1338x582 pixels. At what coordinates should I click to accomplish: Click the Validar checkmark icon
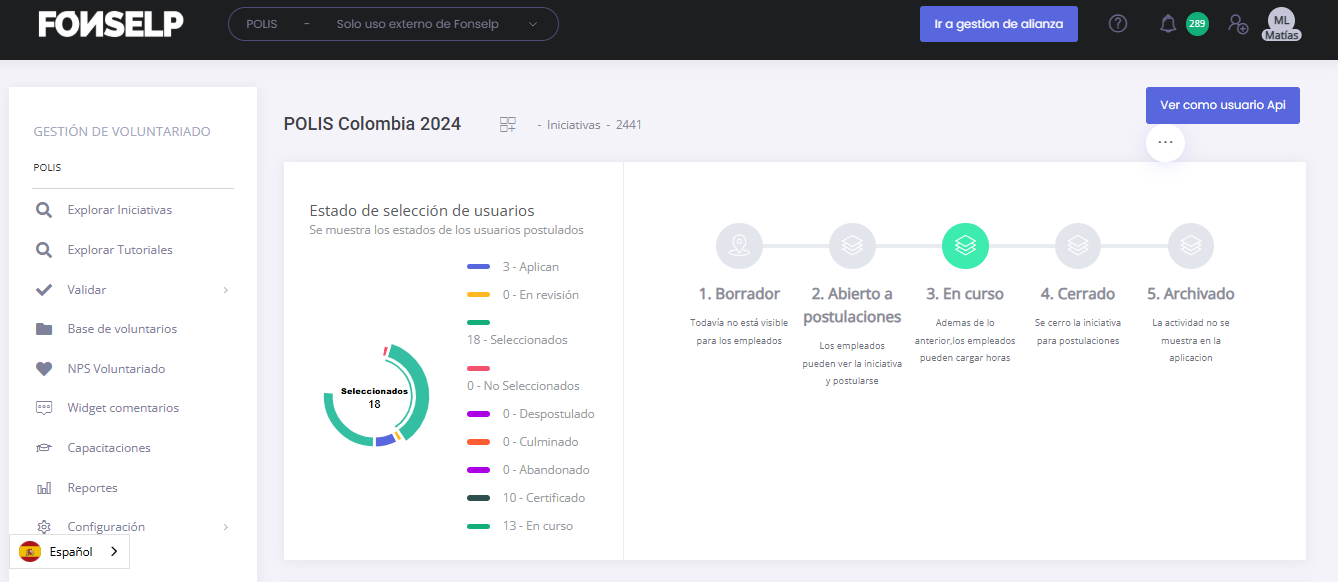(x=44, y=289)
